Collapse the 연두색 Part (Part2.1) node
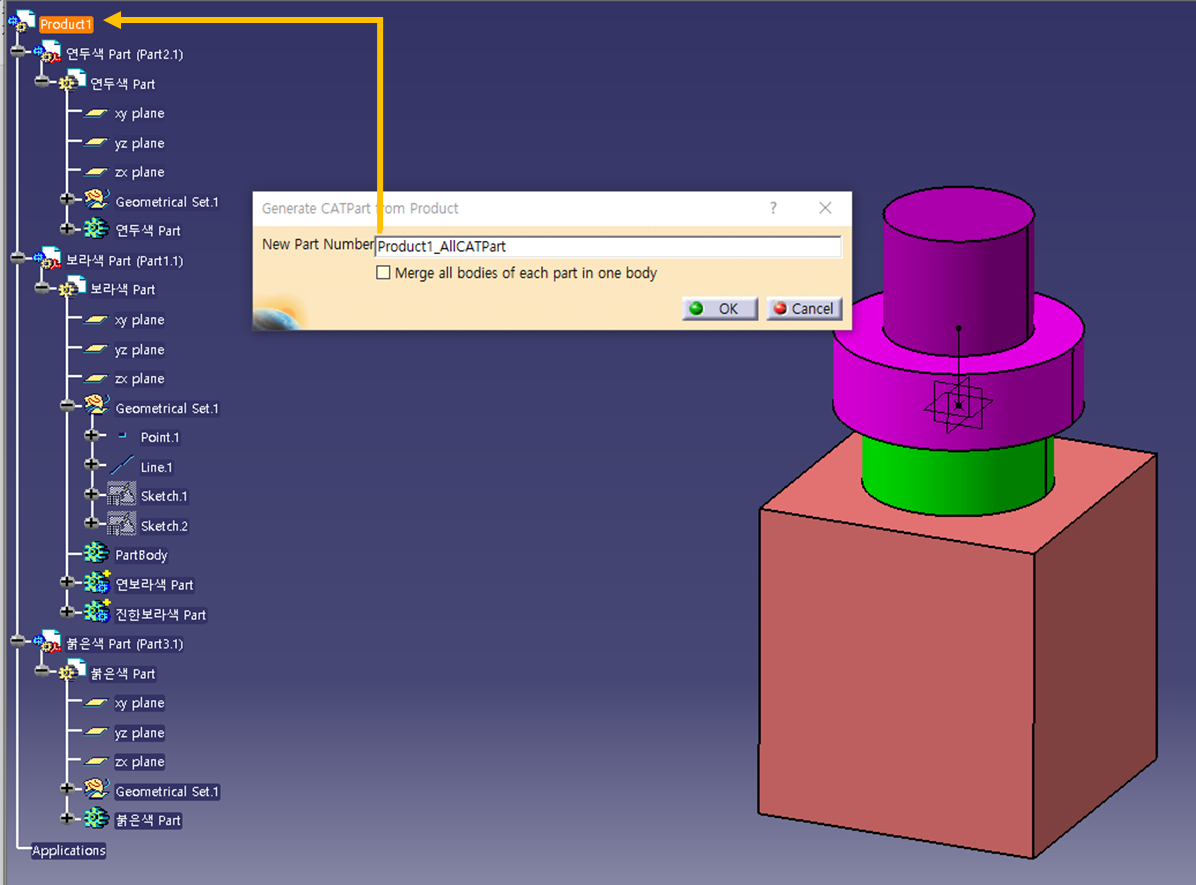1196x885 pixels. pos(18,51)
